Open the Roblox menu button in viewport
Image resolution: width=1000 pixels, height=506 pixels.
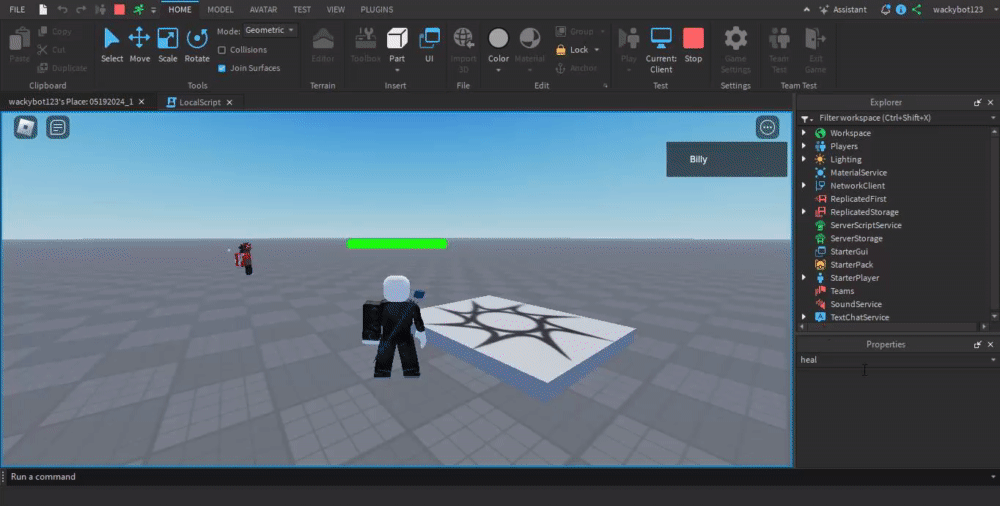pyautogui.click(x=26, y=128)
